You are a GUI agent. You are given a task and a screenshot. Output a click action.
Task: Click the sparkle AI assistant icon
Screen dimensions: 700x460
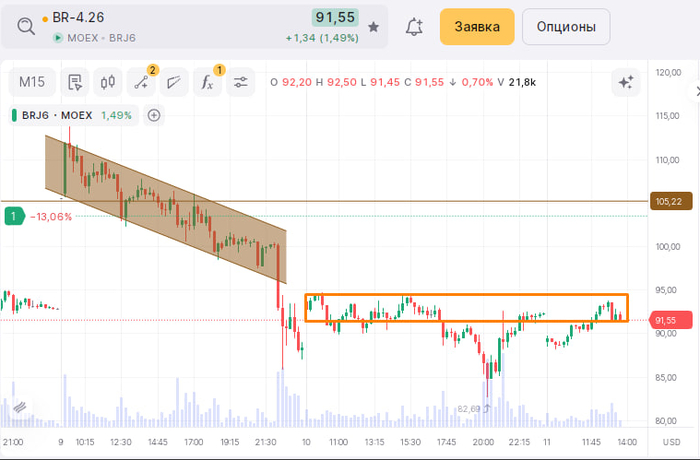(x=626, y=82)
